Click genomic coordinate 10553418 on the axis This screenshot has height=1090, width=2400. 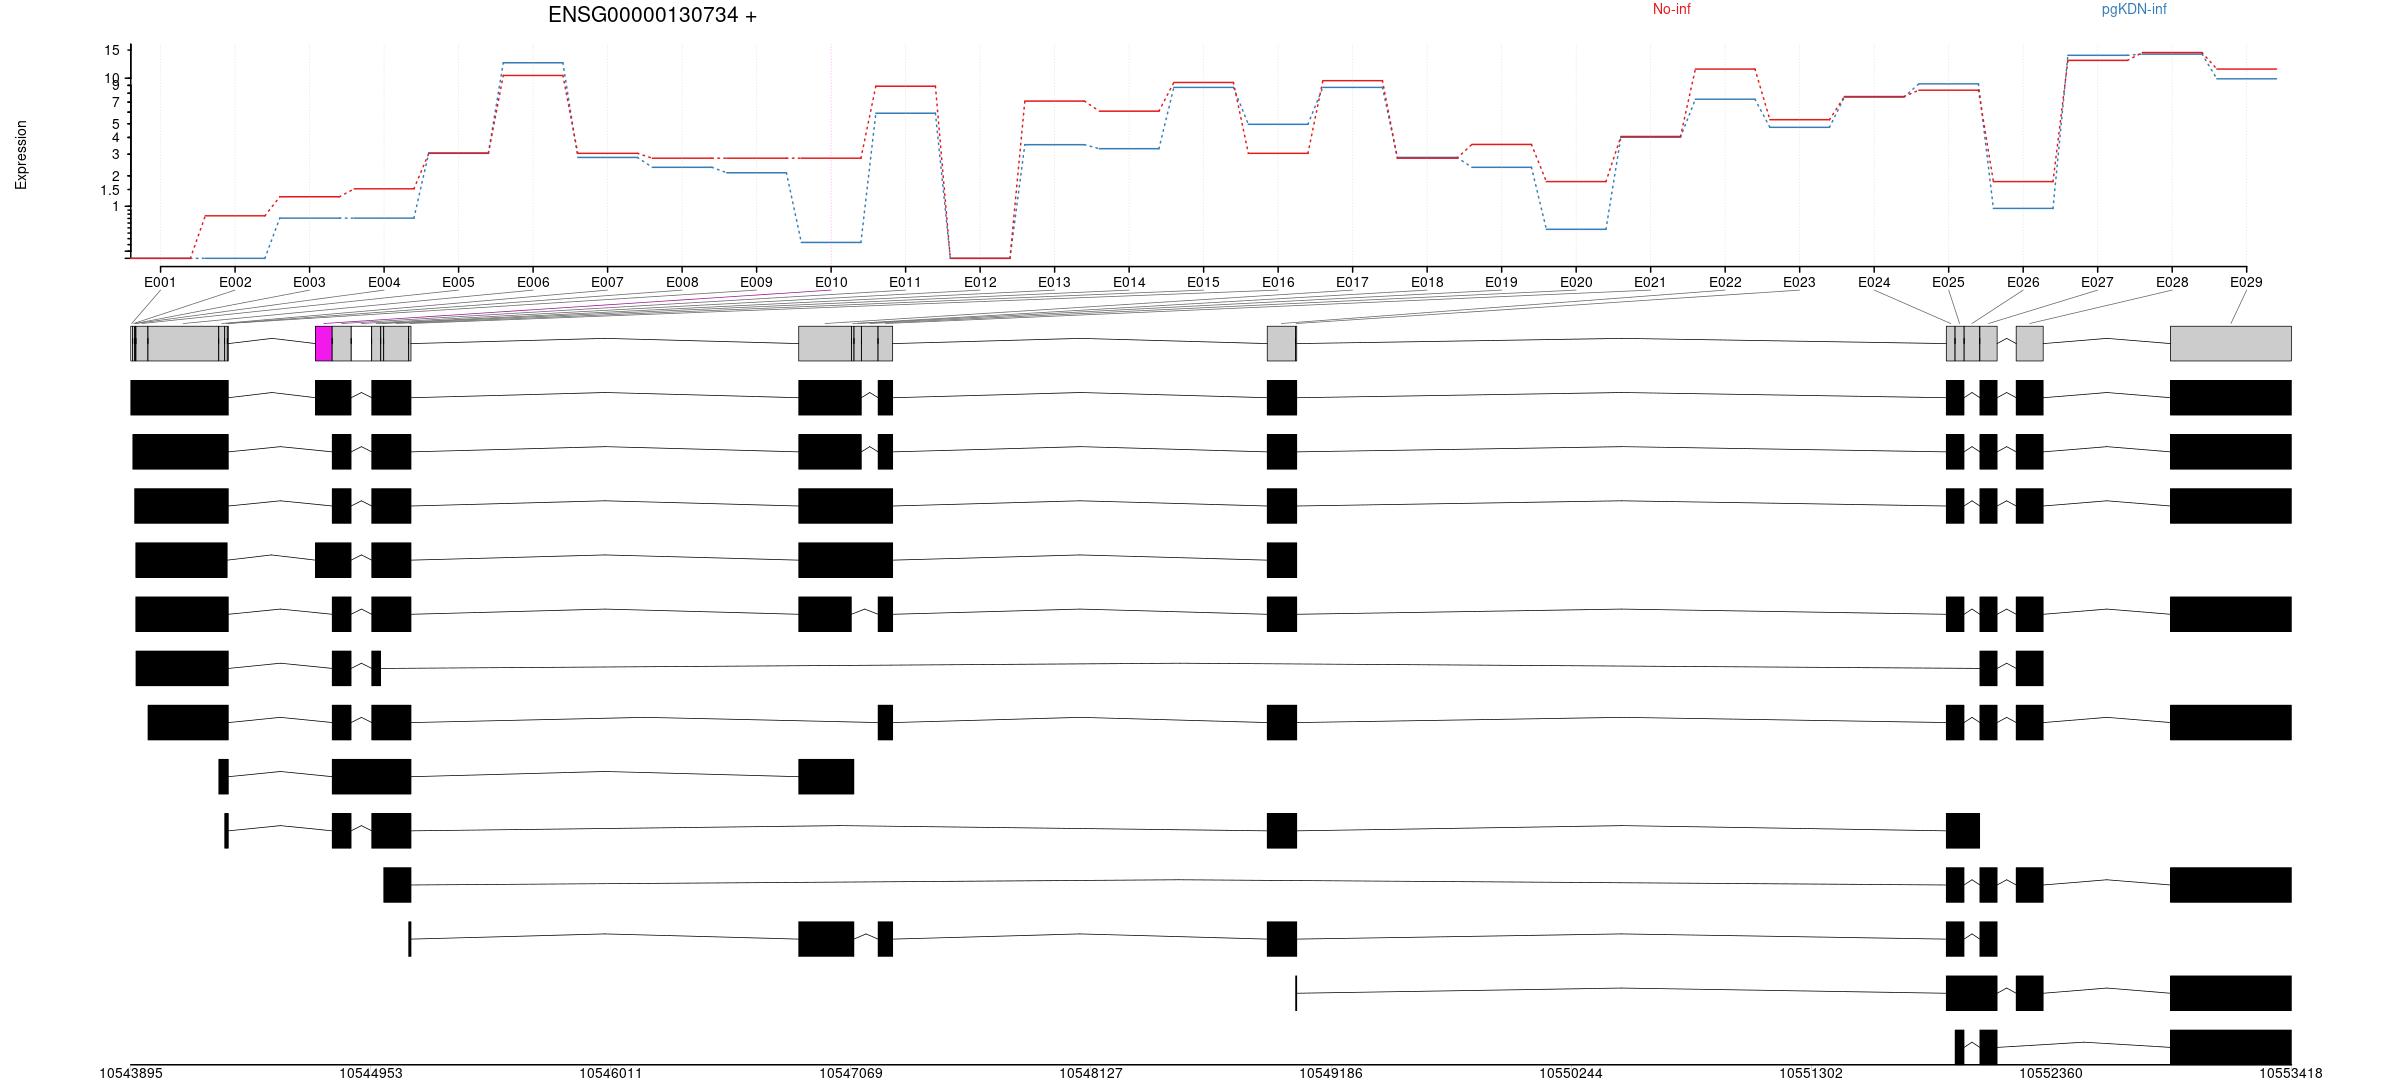coord(2291,1073)
